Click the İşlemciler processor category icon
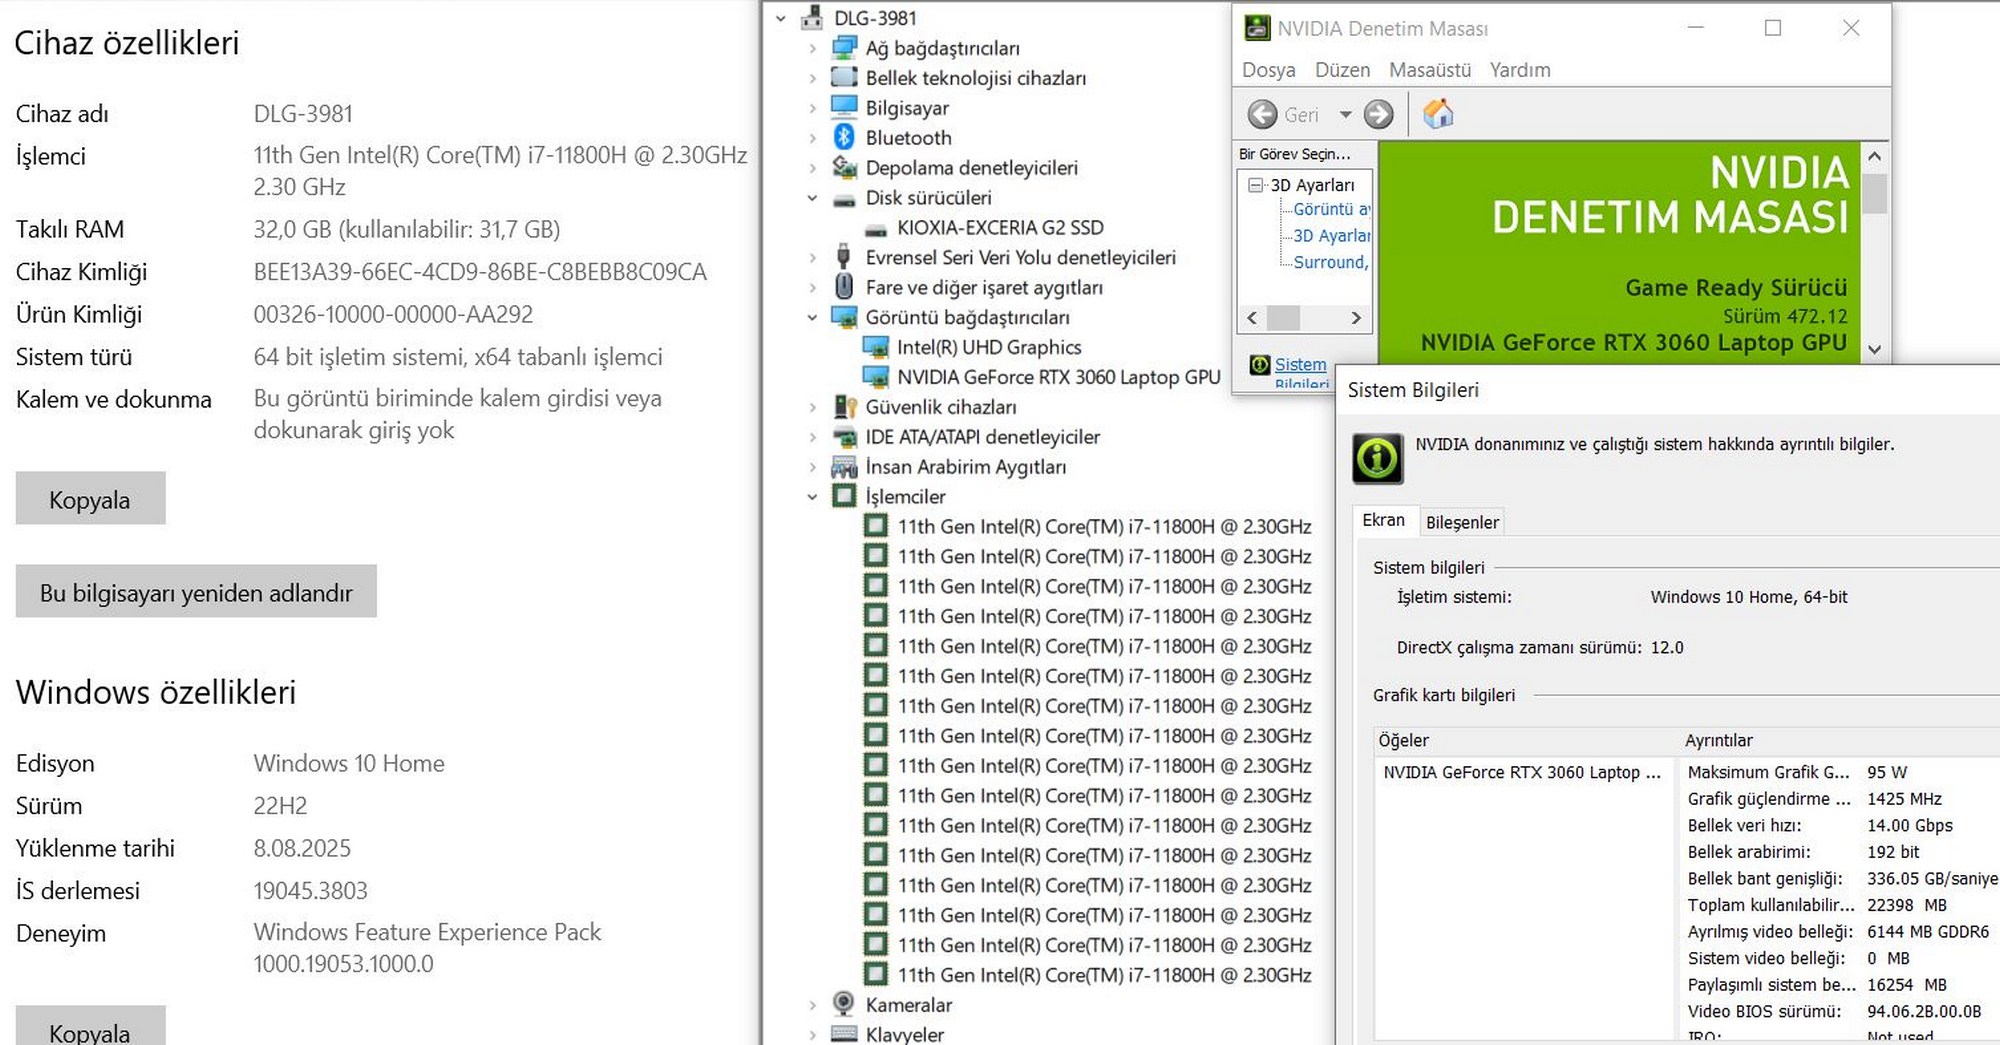2000x1045 pixels. point(844,496)
